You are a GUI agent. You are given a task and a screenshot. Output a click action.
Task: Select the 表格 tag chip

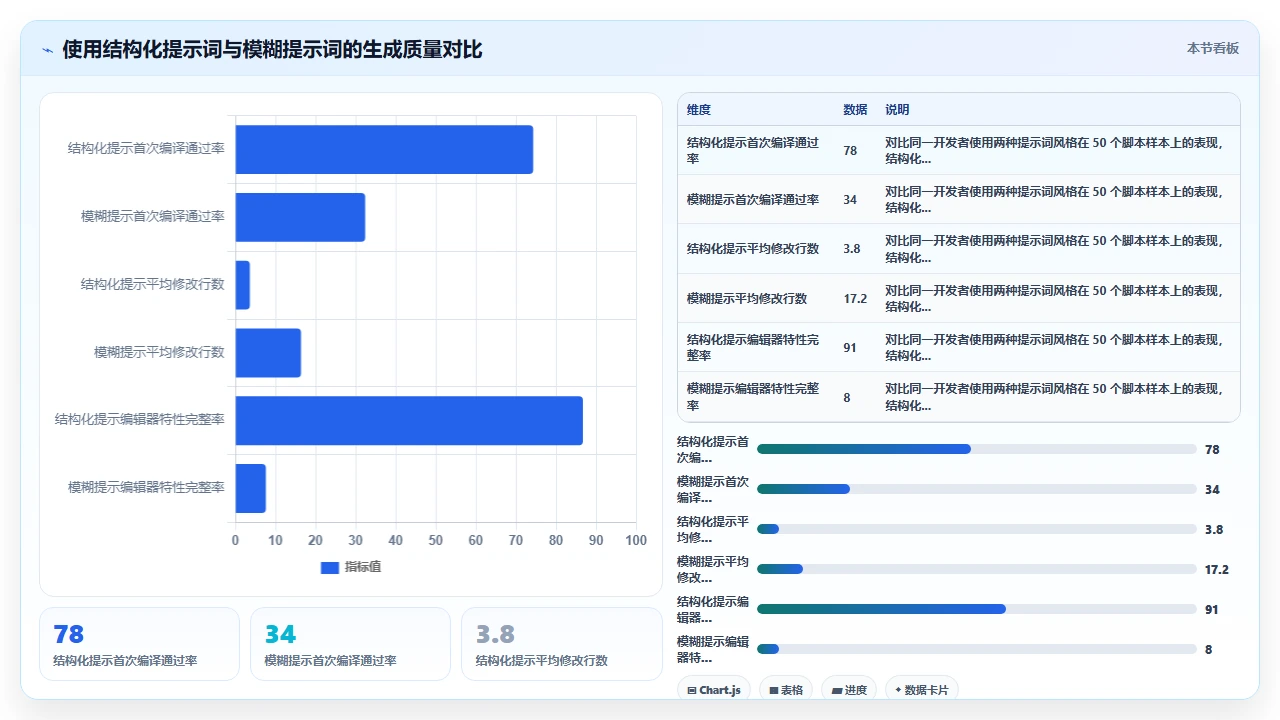pyautogui.click(x=786, y=690)
